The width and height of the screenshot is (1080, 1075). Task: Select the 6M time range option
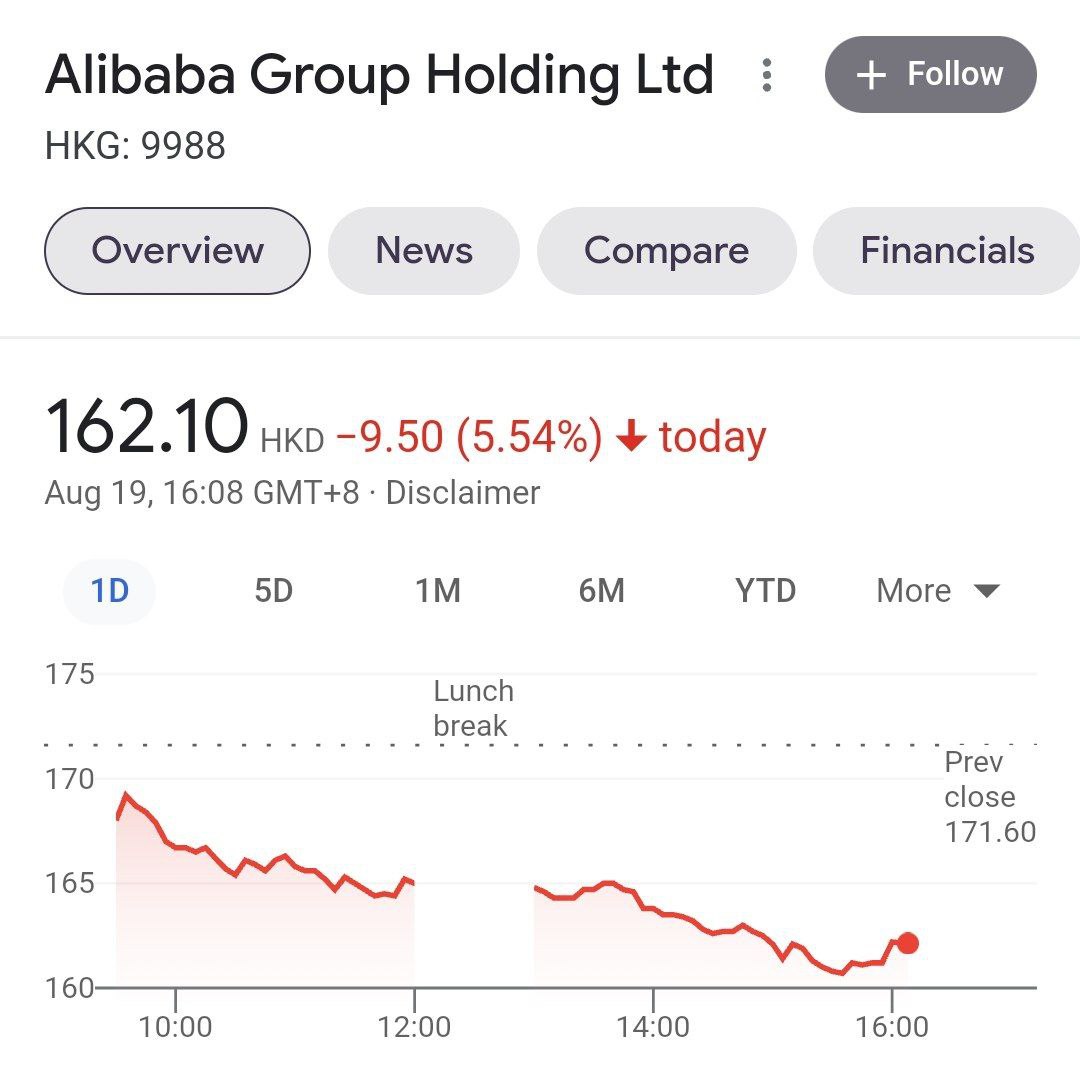pos(602,590)
